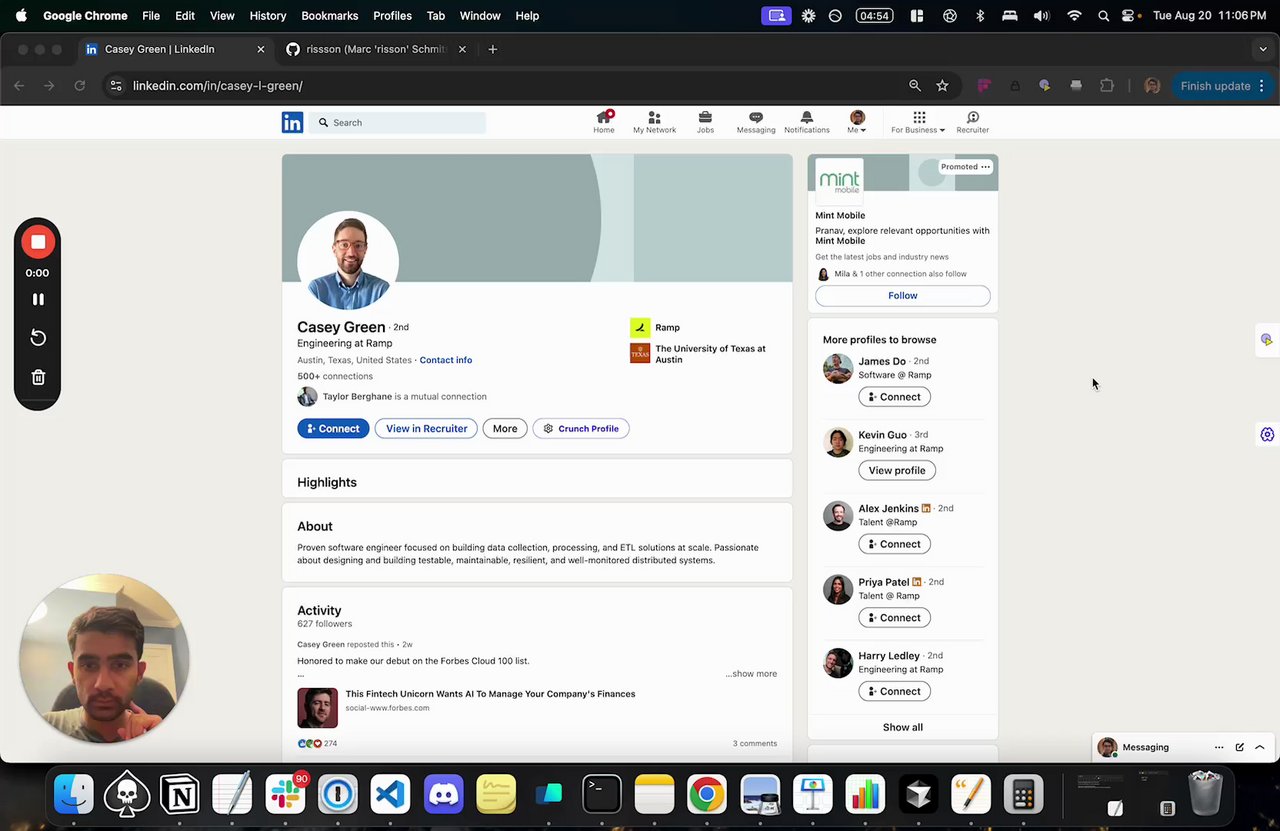Viewport: 1280px width, 831px height.
Task: Open Chrome tab search chevron
Action: coord(1263,49)
